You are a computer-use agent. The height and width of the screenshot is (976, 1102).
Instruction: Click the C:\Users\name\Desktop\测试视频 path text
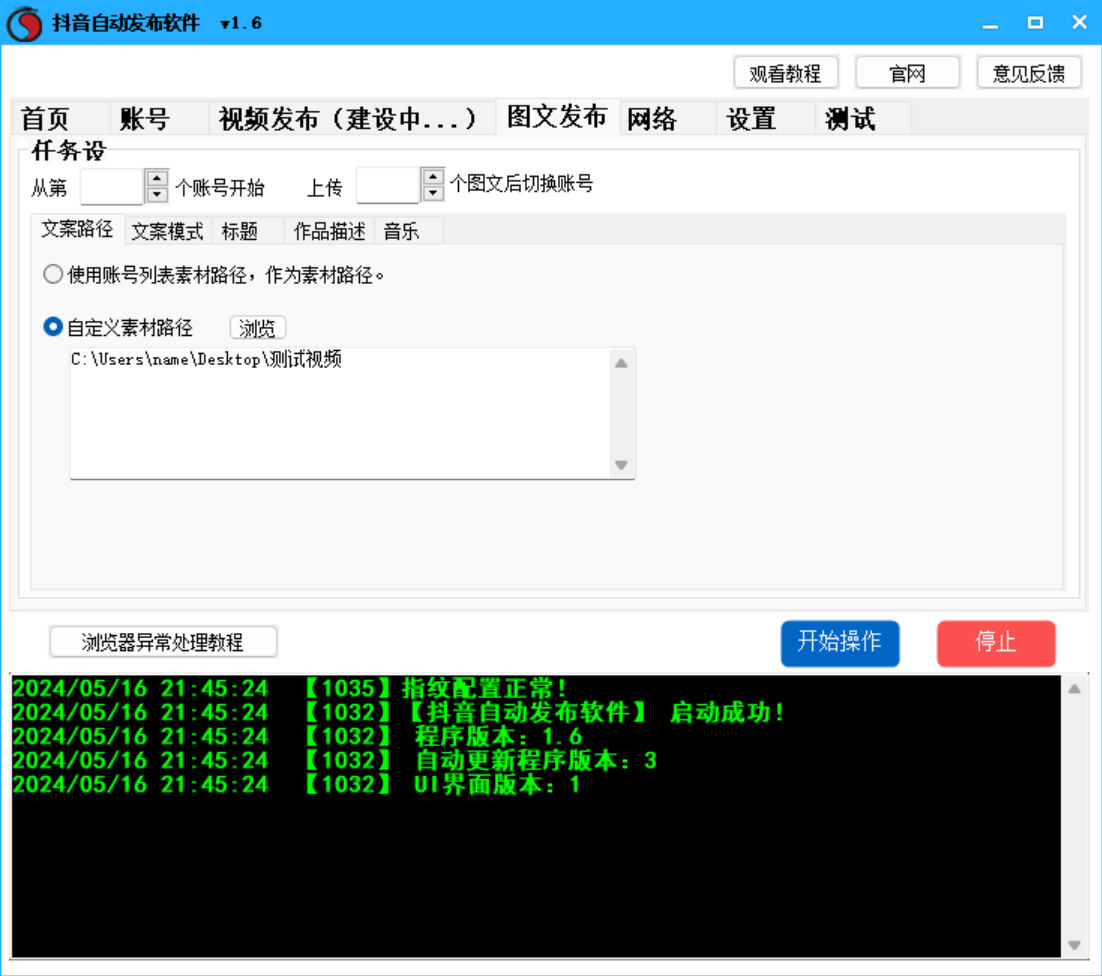coord(206,359)
